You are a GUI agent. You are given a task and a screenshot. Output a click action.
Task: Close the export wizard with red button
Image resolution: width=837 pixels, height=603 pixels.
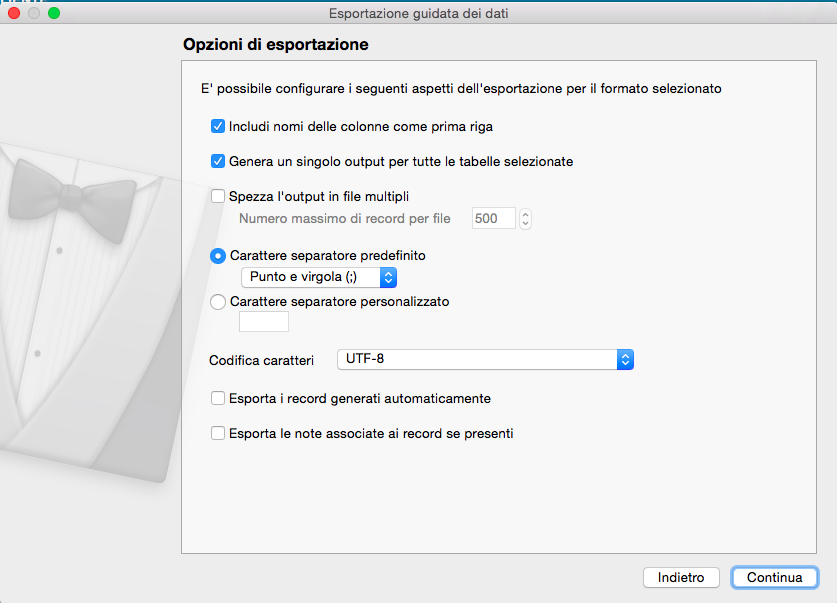[x=14, y=14]
